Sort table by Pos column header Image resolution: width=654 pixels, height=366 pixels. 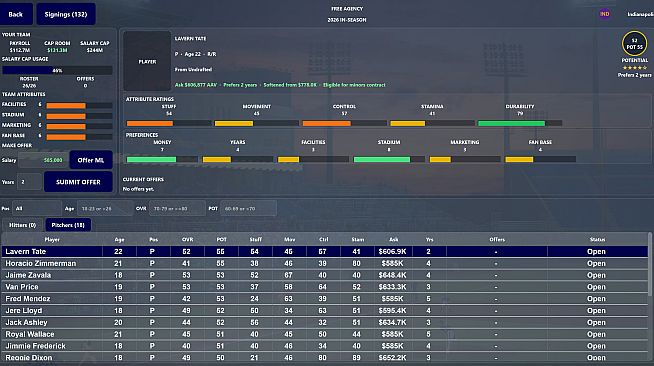coord(153,240)
